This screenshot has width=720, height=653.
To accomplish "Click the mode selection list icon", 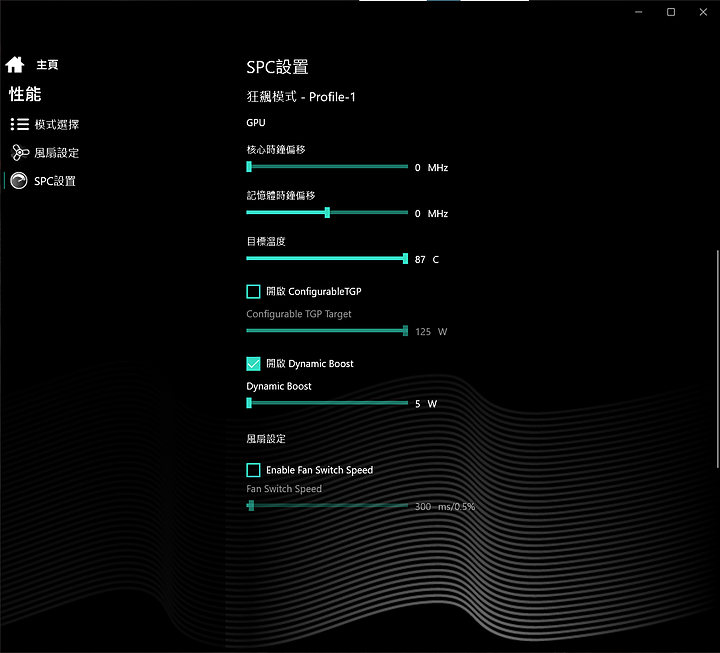I will pos(20,124).
